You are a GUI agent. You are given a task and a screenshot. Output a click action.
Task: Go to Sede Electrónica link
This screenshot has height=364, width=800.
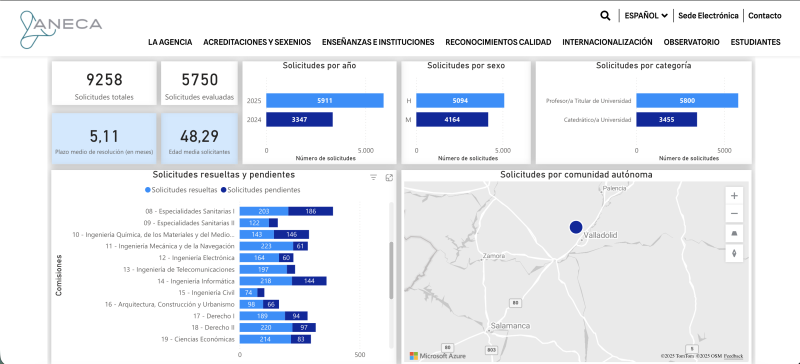pyautogui.click(x=708, y=16)
